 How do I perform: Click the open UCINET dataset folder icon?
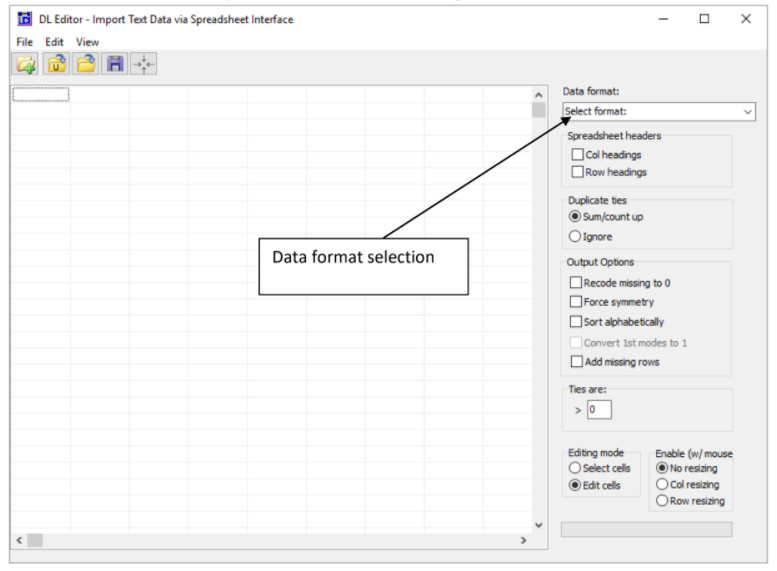(x=56, y=64)
